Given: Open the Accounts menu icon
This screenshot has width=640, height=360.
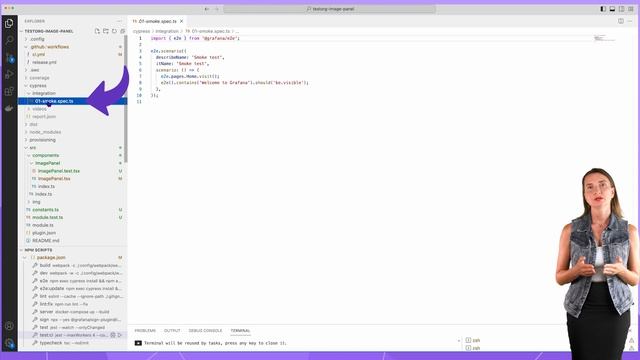Looking at the screenshot, I should point(9,326).
